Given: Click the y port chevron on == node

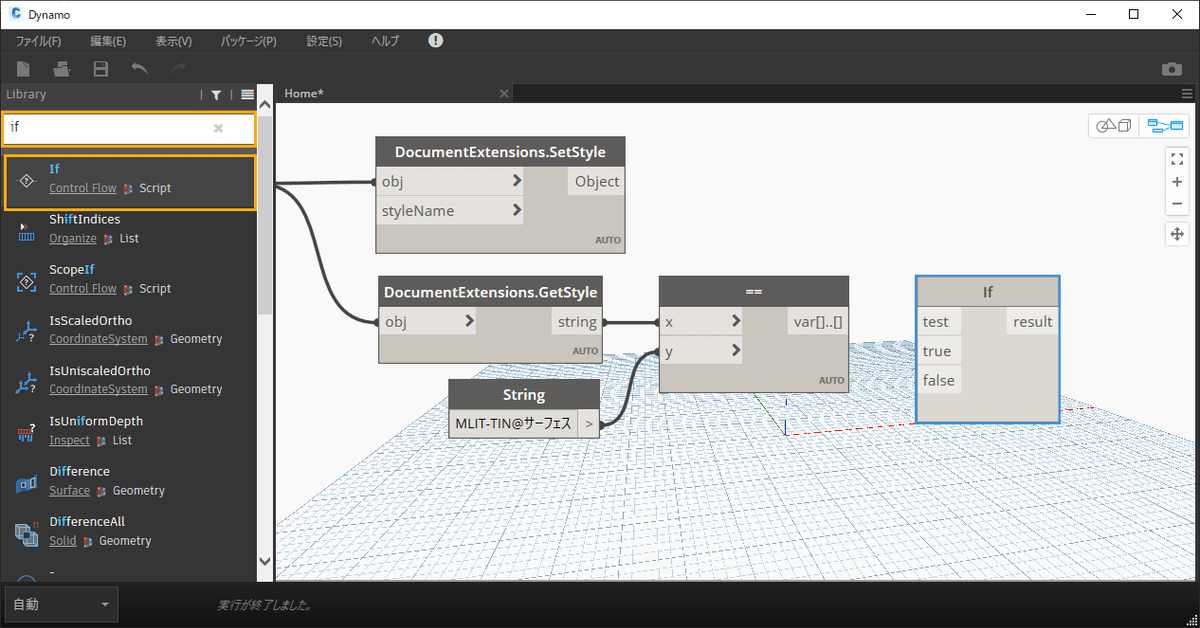Looking at the screenshot, I should coord(735,350).
